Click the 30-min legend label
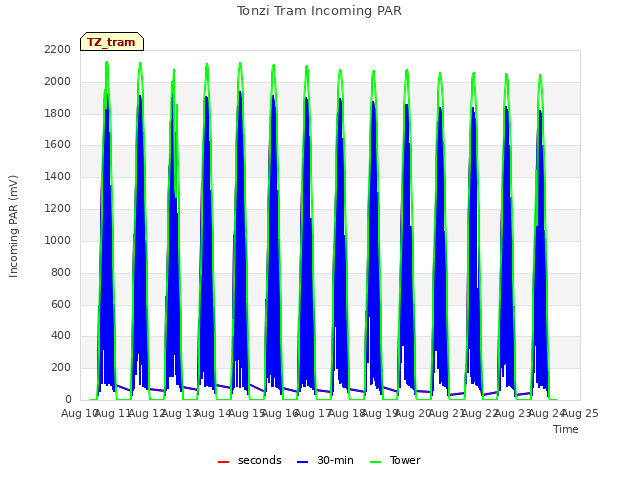Screen dimensions: 640x480 pos(335,460)
